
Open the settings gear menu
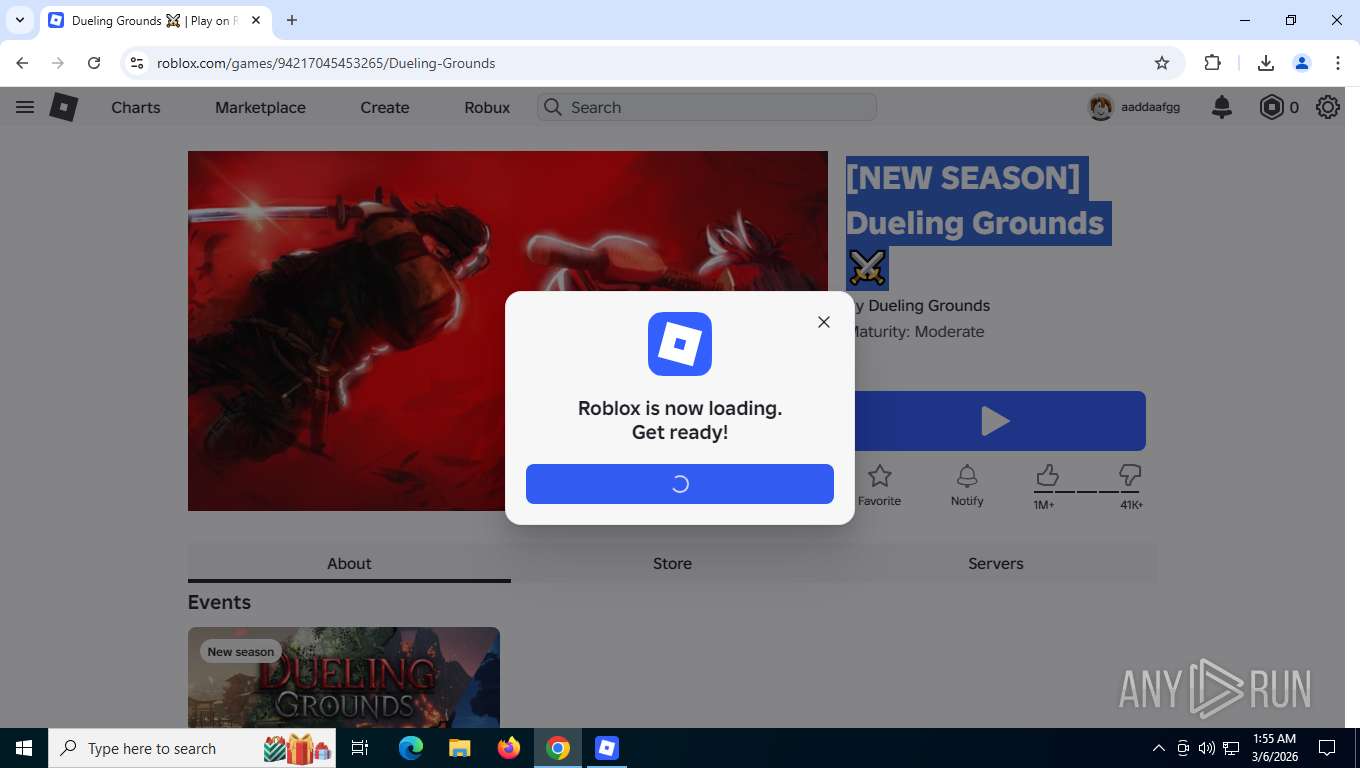pos(1328,107)
